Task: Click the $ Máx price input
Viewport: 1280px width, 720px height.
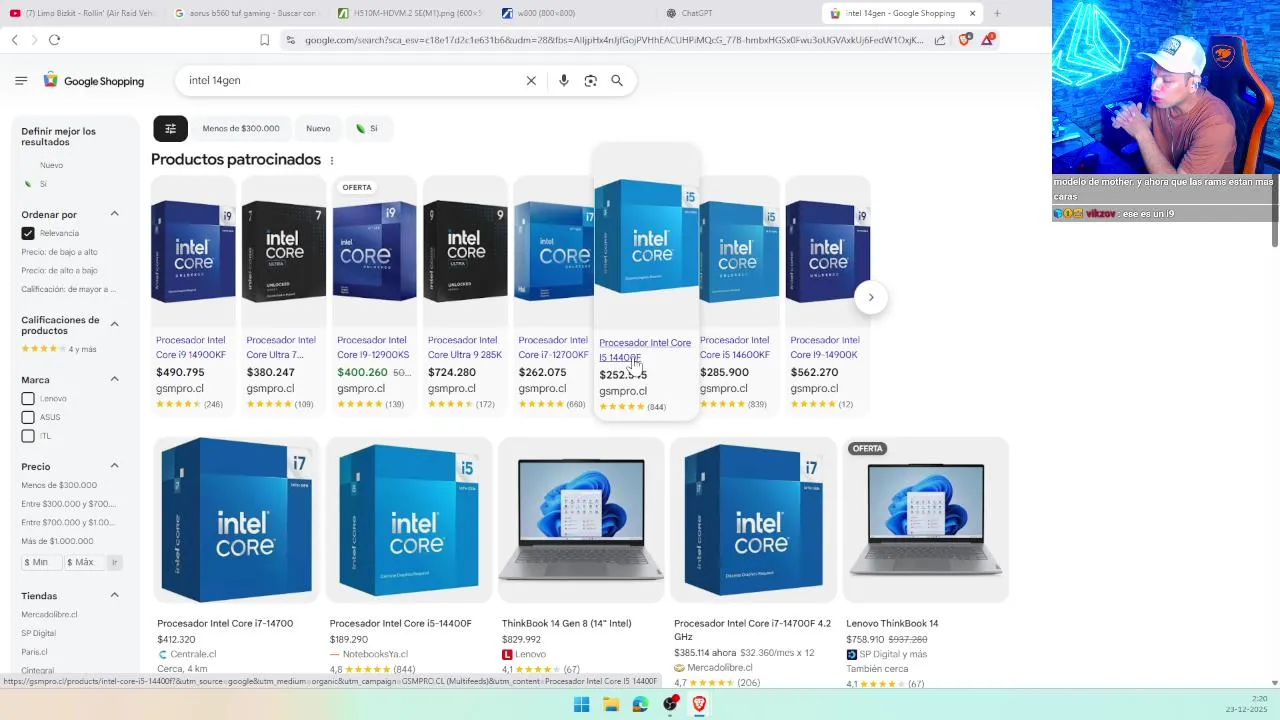Action: 85,562
